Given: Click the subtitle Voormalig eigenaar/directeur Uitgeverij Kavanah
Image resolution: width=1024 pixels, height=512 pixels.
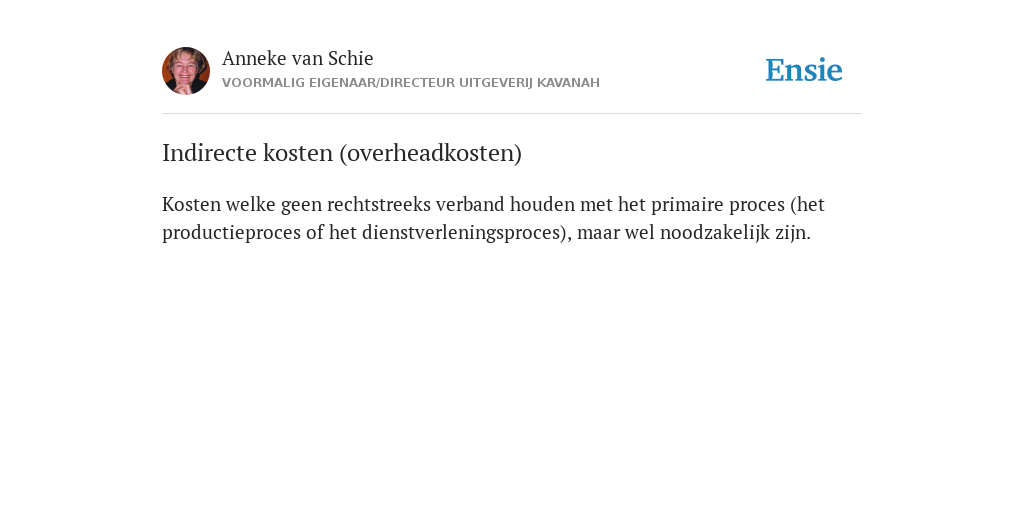Looking at the screenshot, I should click(x=411, y=83).
